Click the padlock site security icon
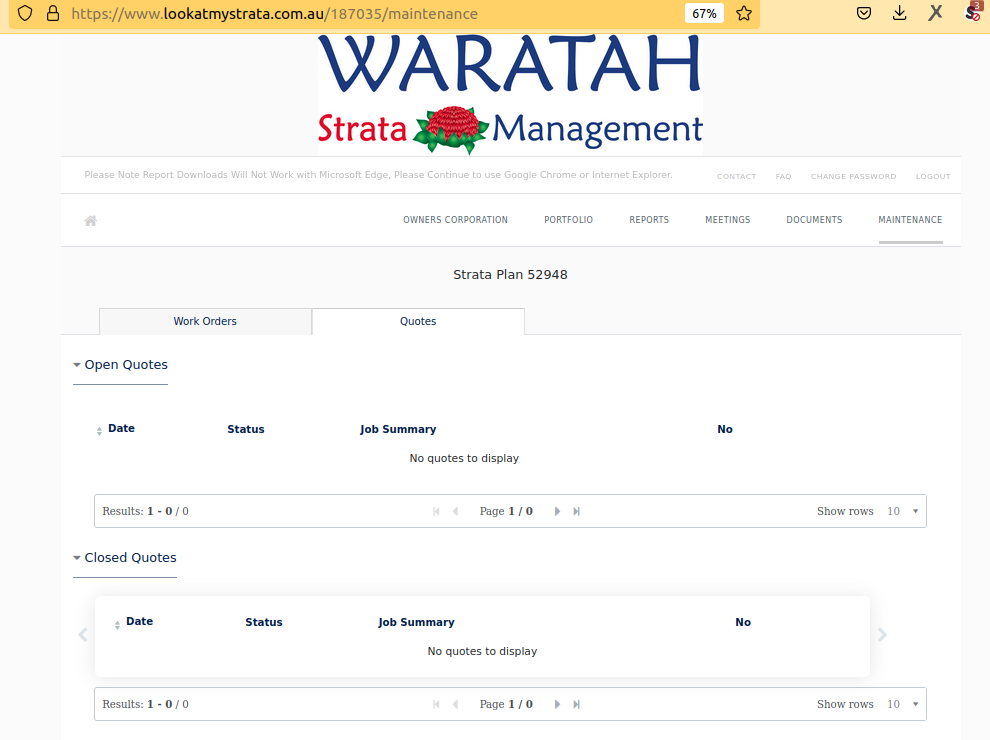This screenshot has height=740, width=990. click(x=53, y=13)
